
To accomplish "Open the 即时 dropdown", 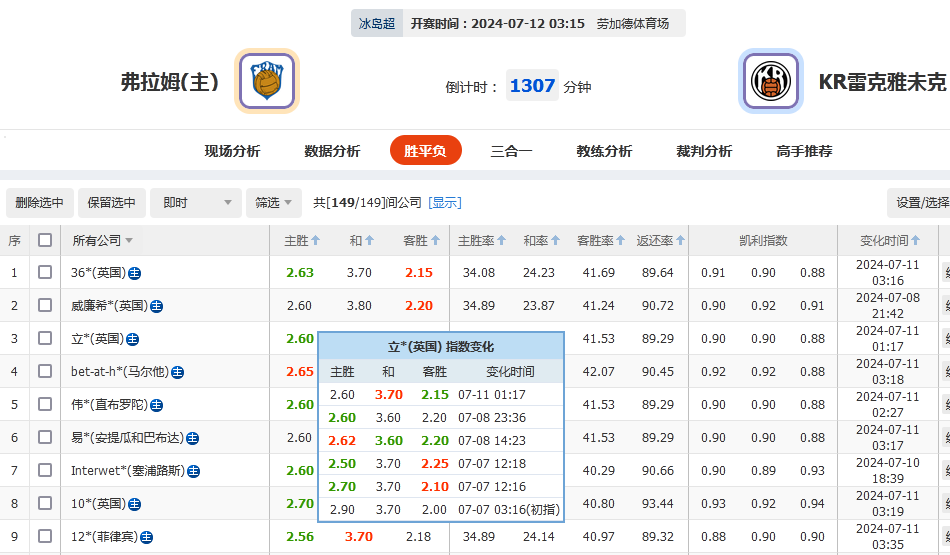I will coord(196,203).
